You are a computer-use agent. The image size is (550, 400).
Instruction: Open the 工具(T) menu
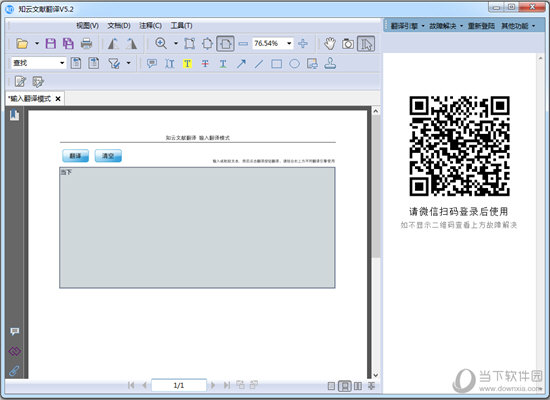click(181, 26)
